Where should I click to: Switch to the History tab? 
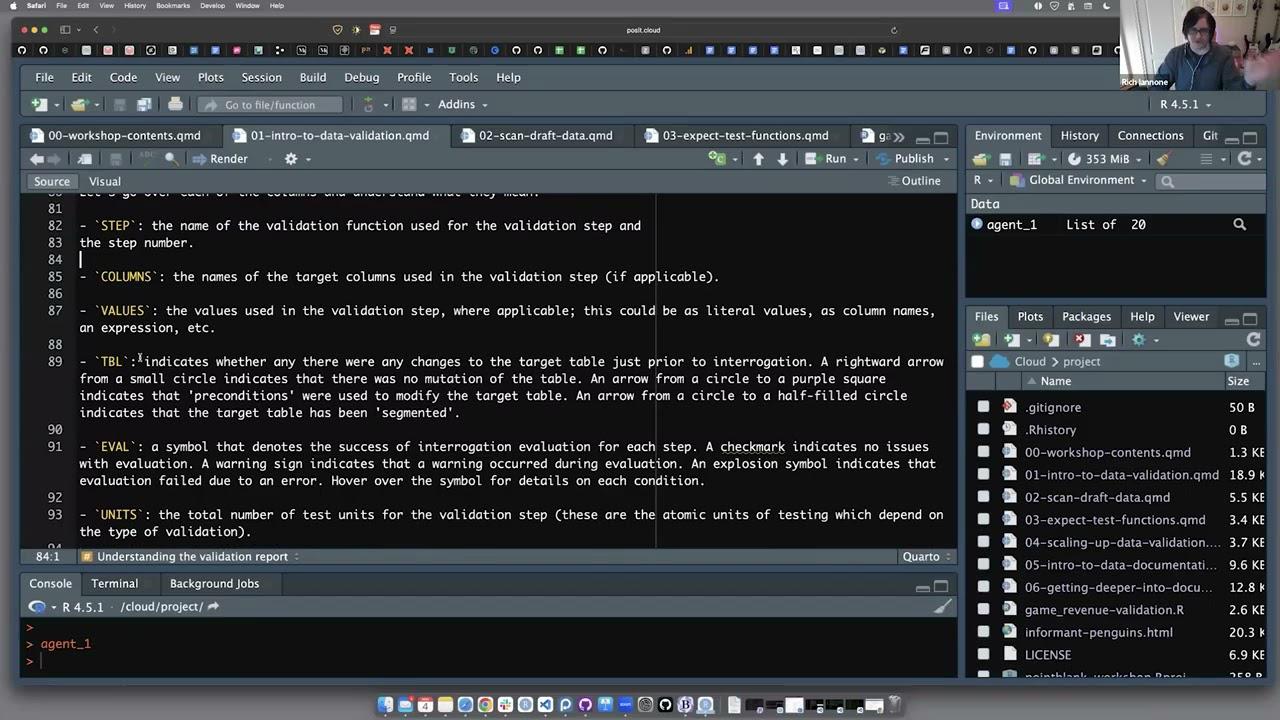1079,135
